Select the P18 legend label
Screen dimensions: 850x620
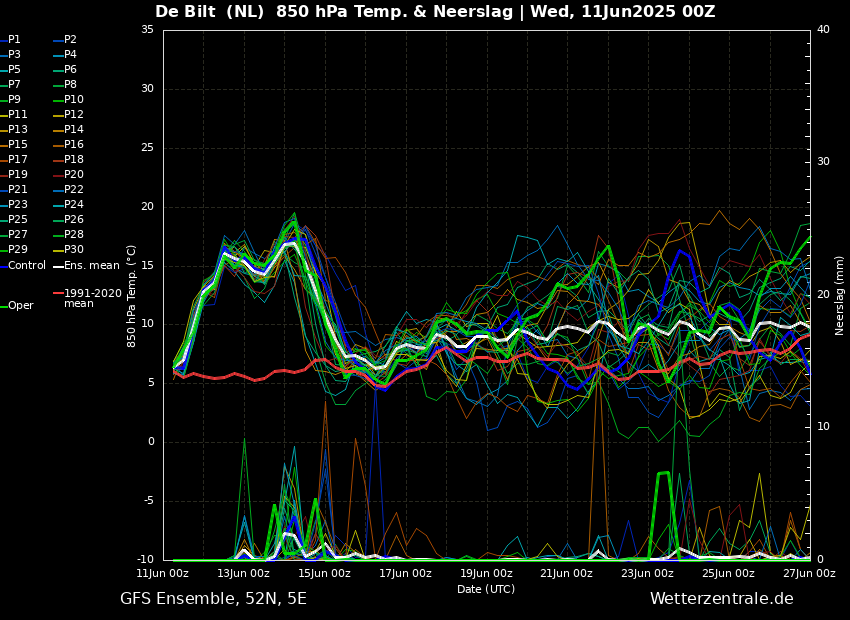(x=74, y=159)
